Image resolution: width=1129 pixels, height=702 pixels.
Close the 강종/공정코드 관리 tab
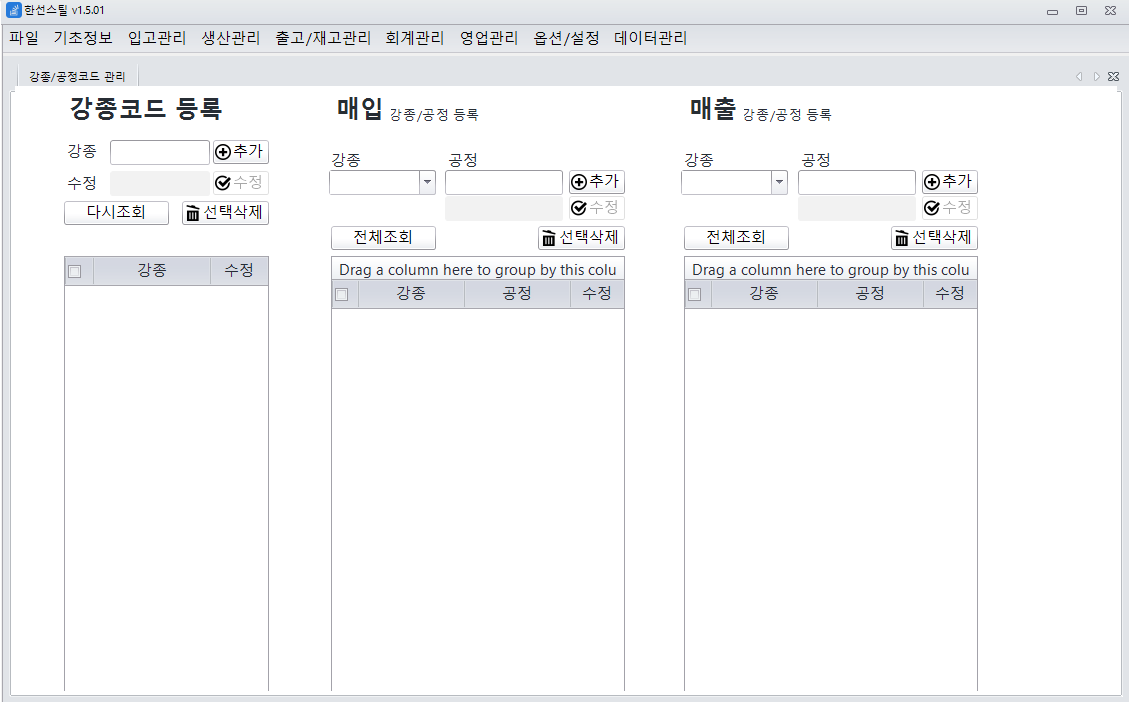pos(1113,76)
